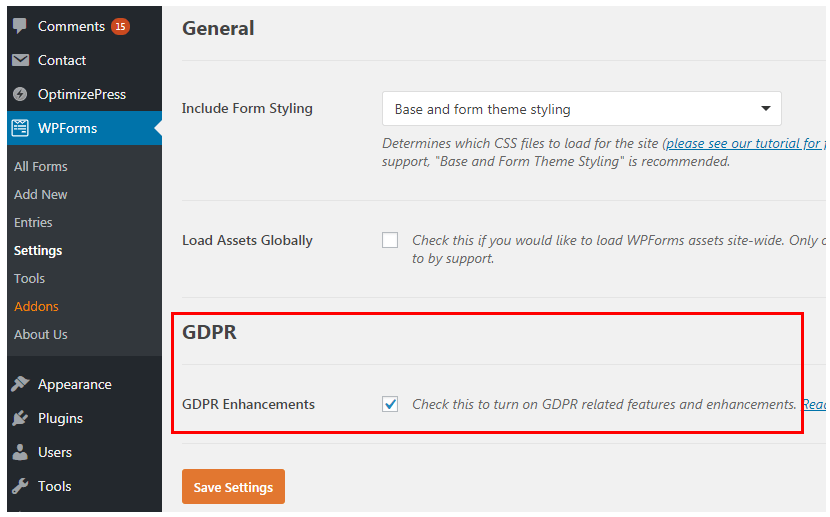This screenshot has width=830, height=517.
Task: Open All Forms submenu item
Action: click(x=41, y=166)
